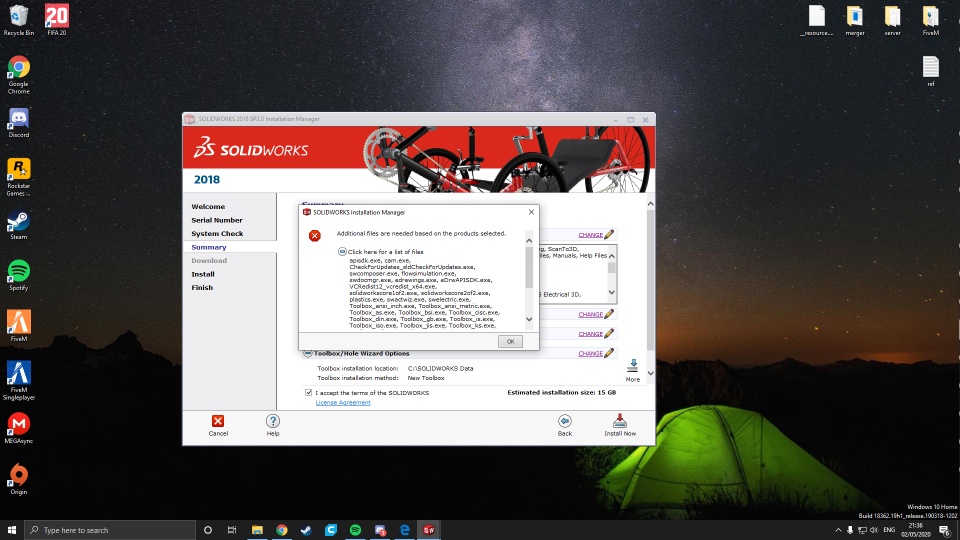This screenshot has width=960, height=540.
Task: Open the Windows Start menu
Action: point(12,530)
